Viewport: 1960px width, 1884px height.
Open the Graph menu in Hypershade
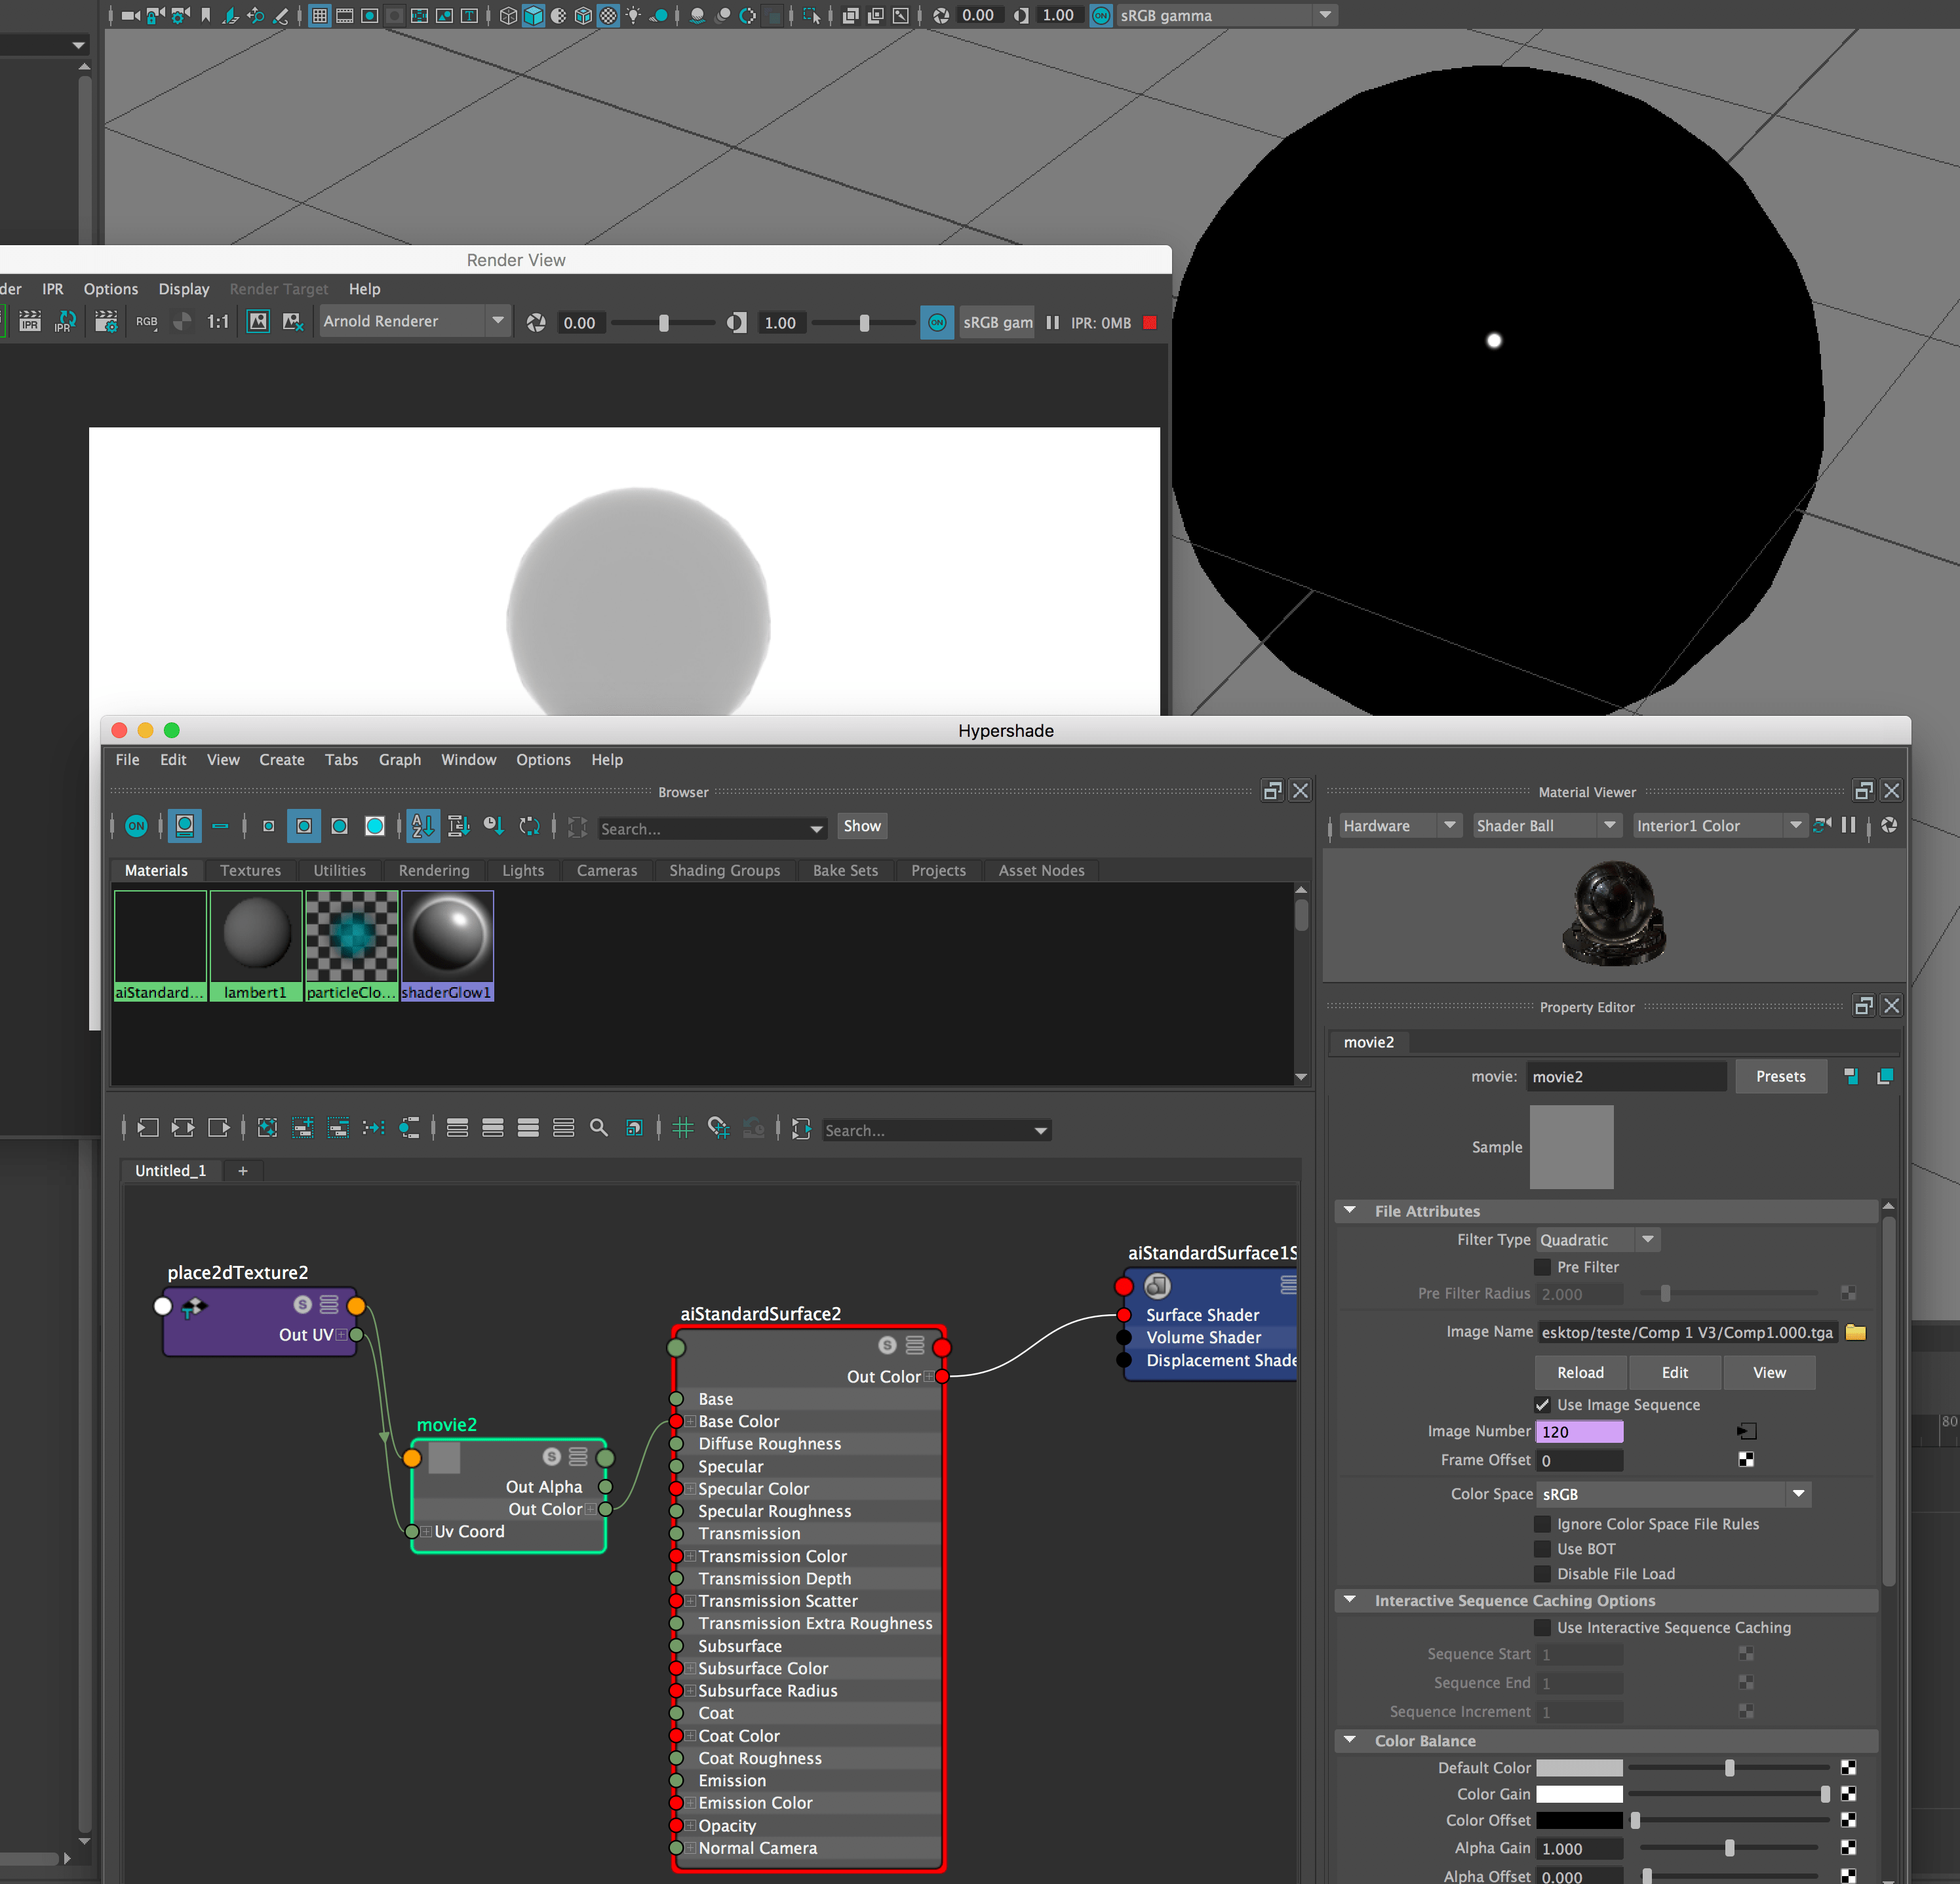click(x=400, y=759)
